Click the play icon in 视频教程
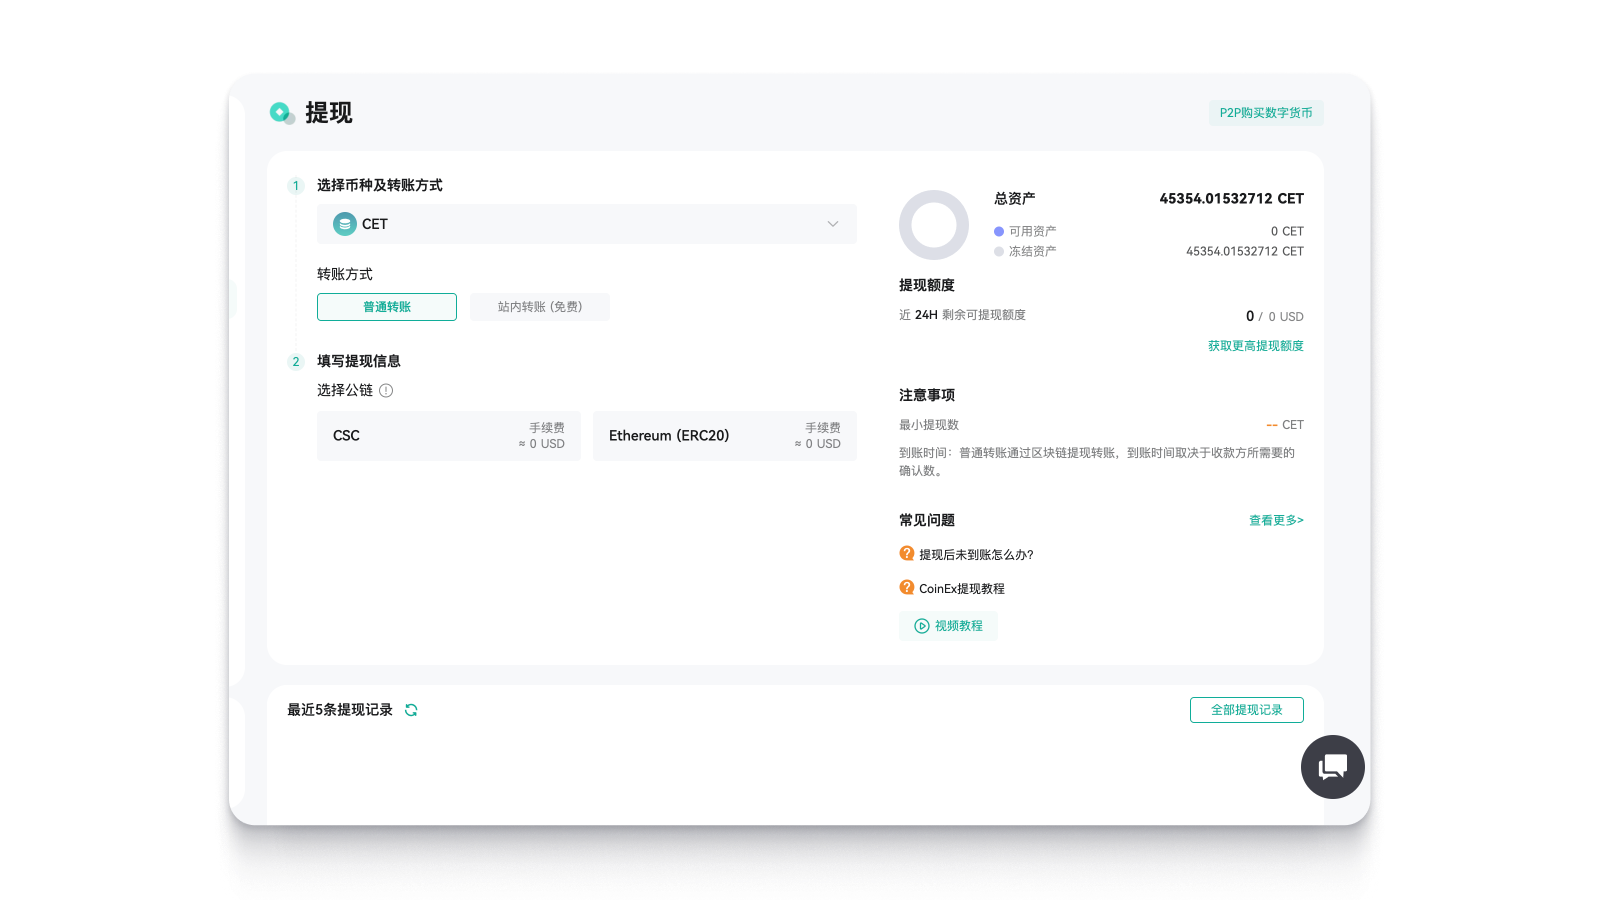The height and width of the screenshot is (900, 1600). 922,626
